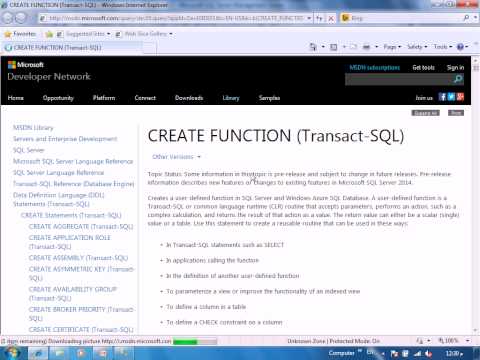Screen dimensions: 480x360
Task: Click the Refresh icon beside address bar
Action: point(319,18)
